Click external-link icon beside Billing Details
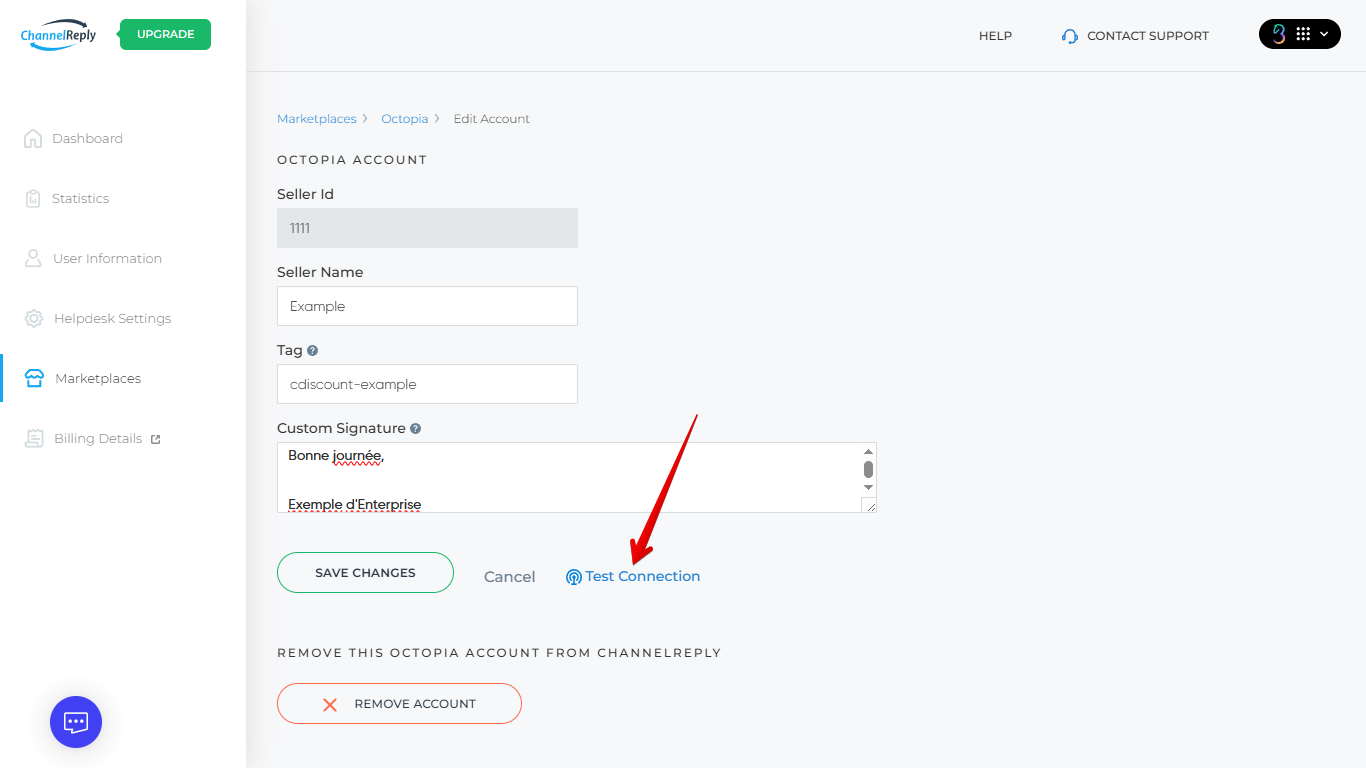 [x=155, y=439]
